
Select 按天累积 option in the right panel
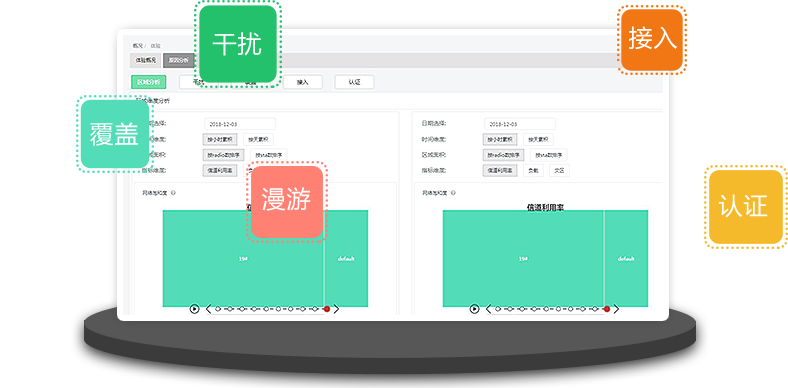[538, 139]
